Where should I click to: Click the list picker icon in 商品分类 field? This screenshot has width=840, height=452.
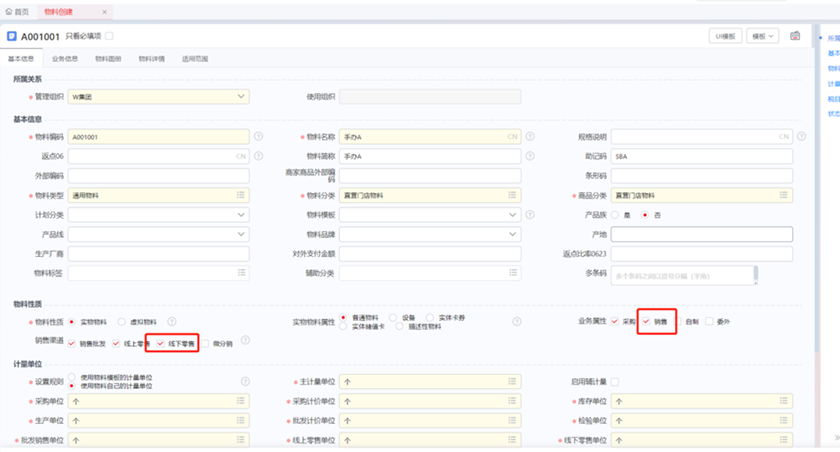coord(786,195)
